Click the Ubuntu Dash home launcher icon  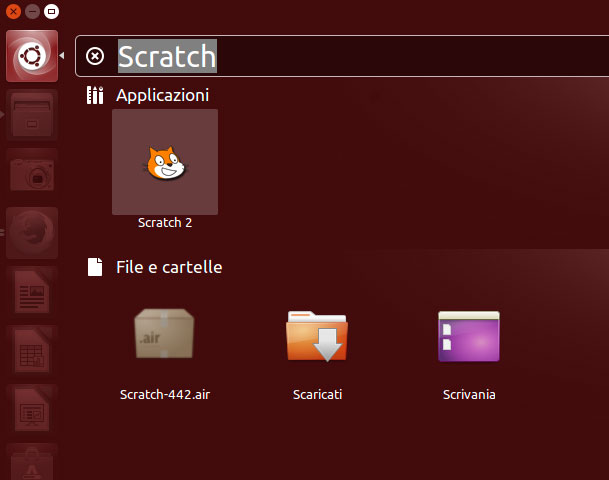pyautogui.click(x=32, y=56)
